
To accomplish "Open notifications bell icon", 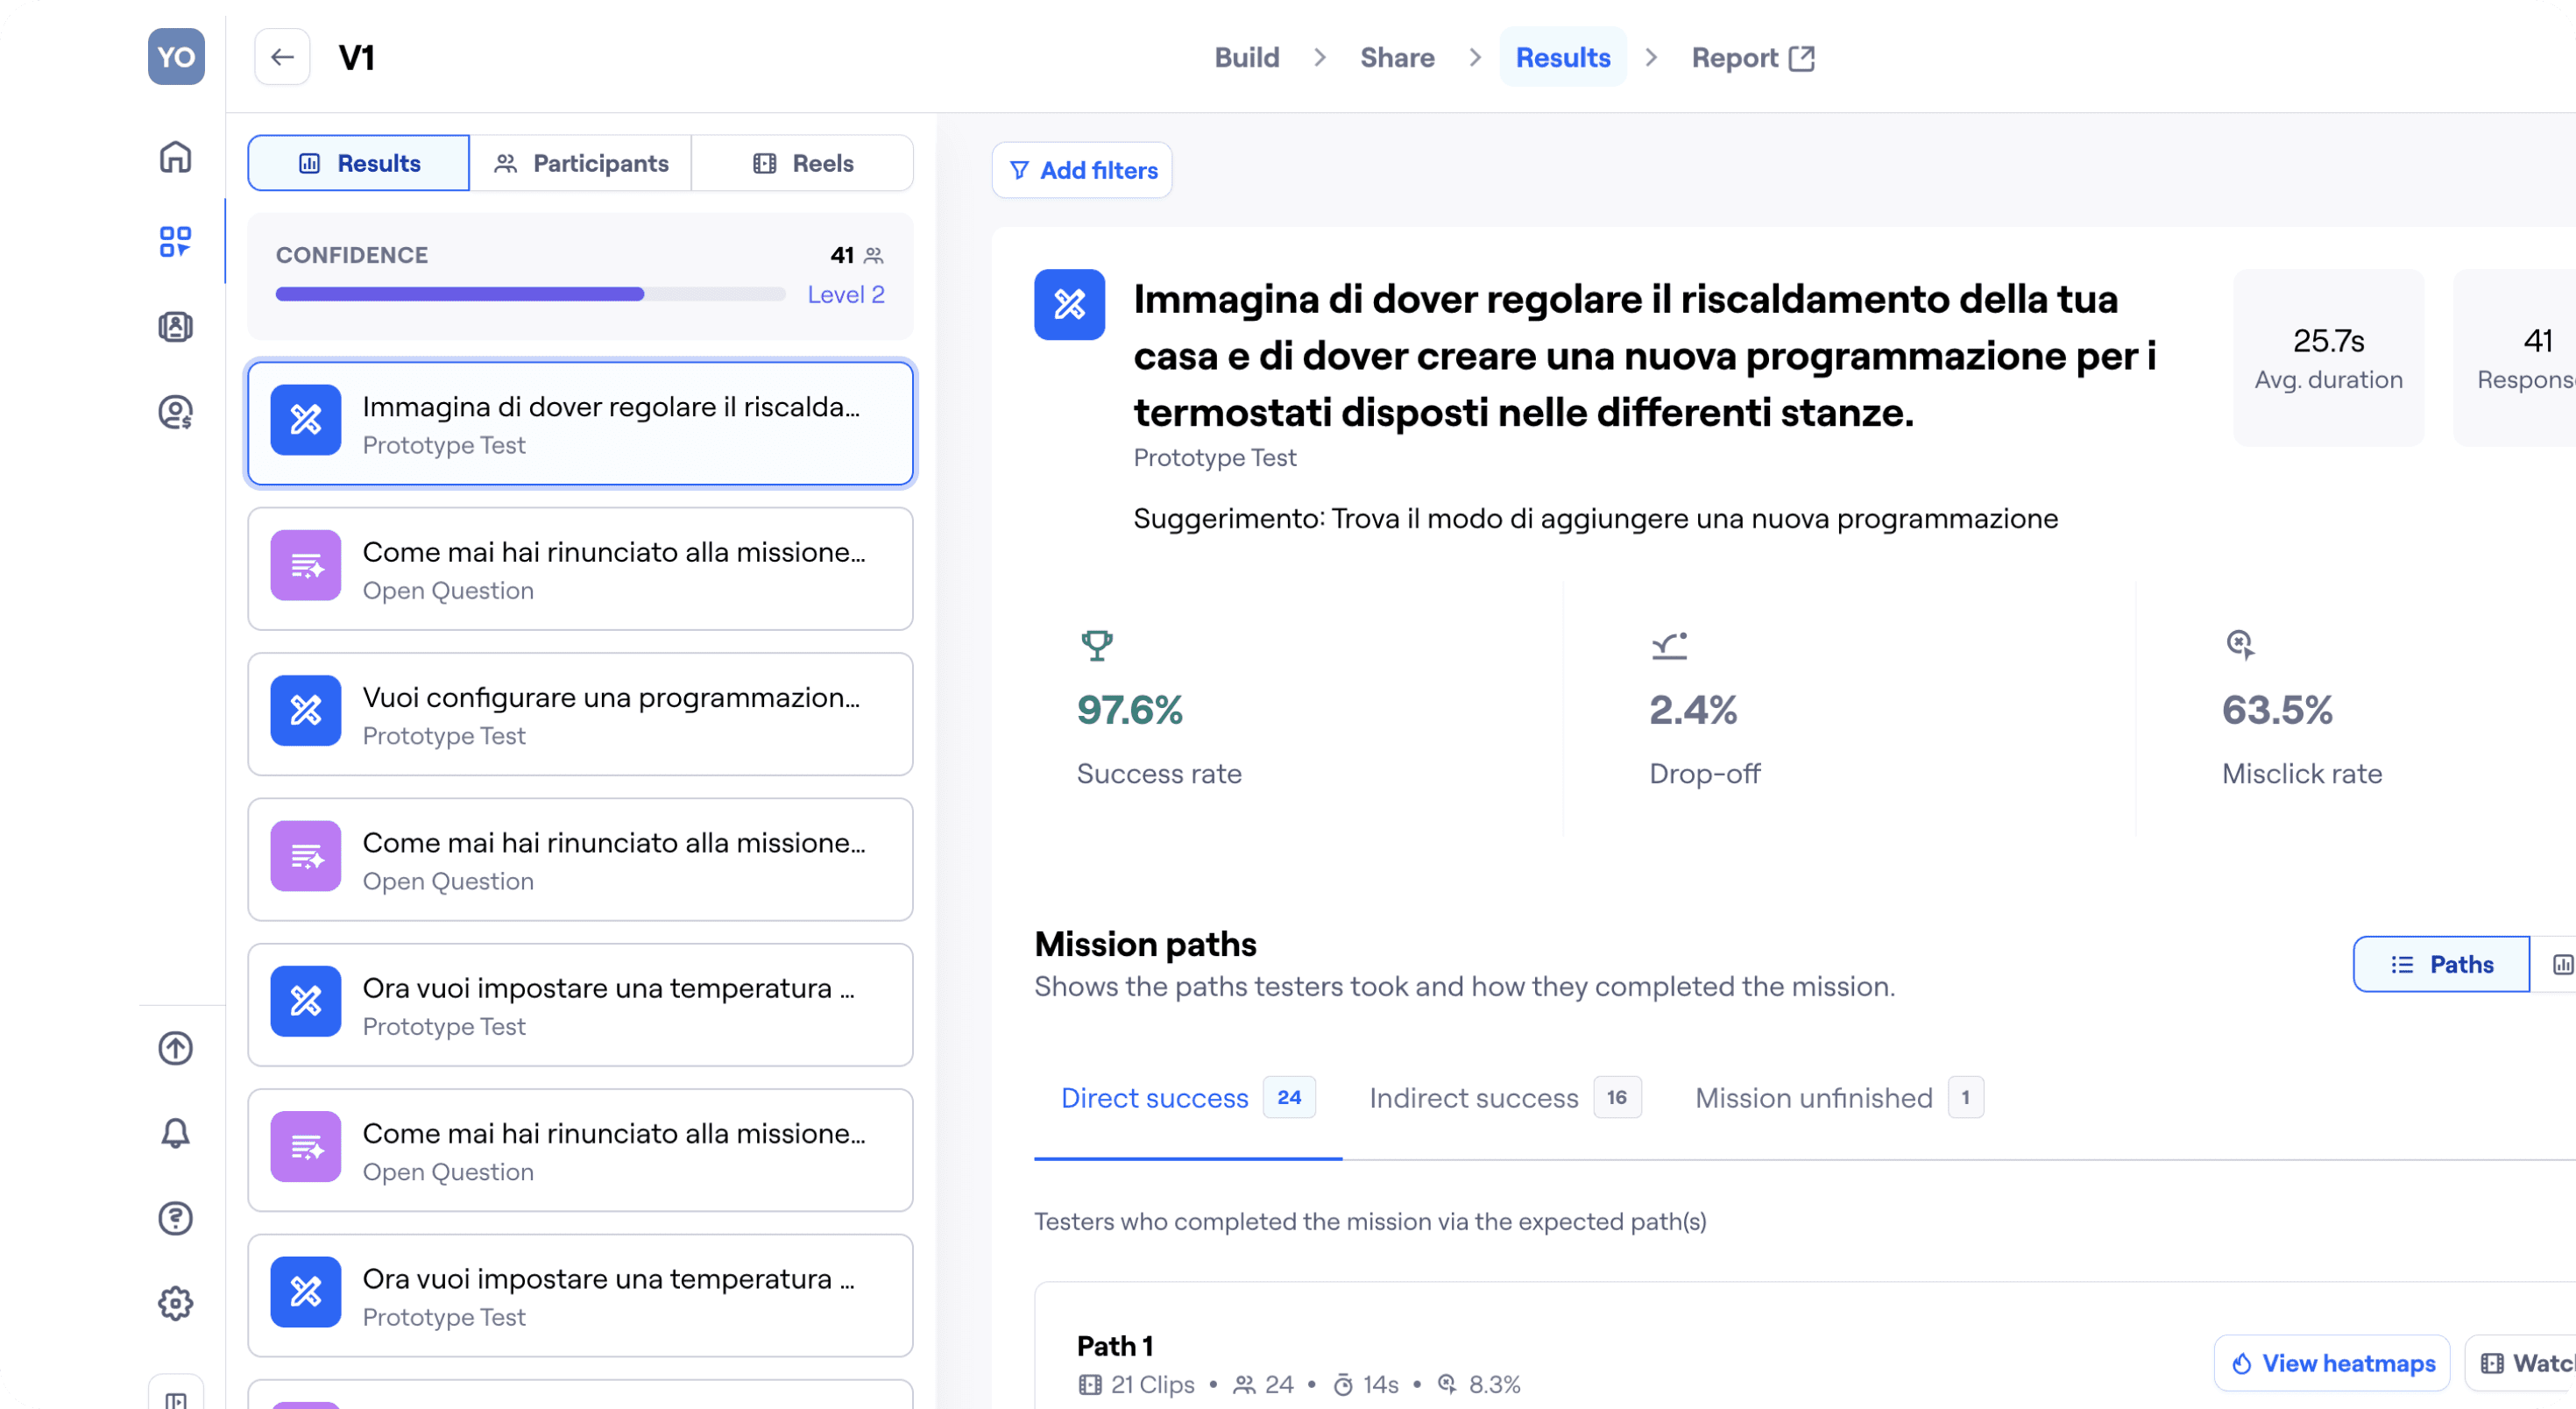I will [175, 1133].
